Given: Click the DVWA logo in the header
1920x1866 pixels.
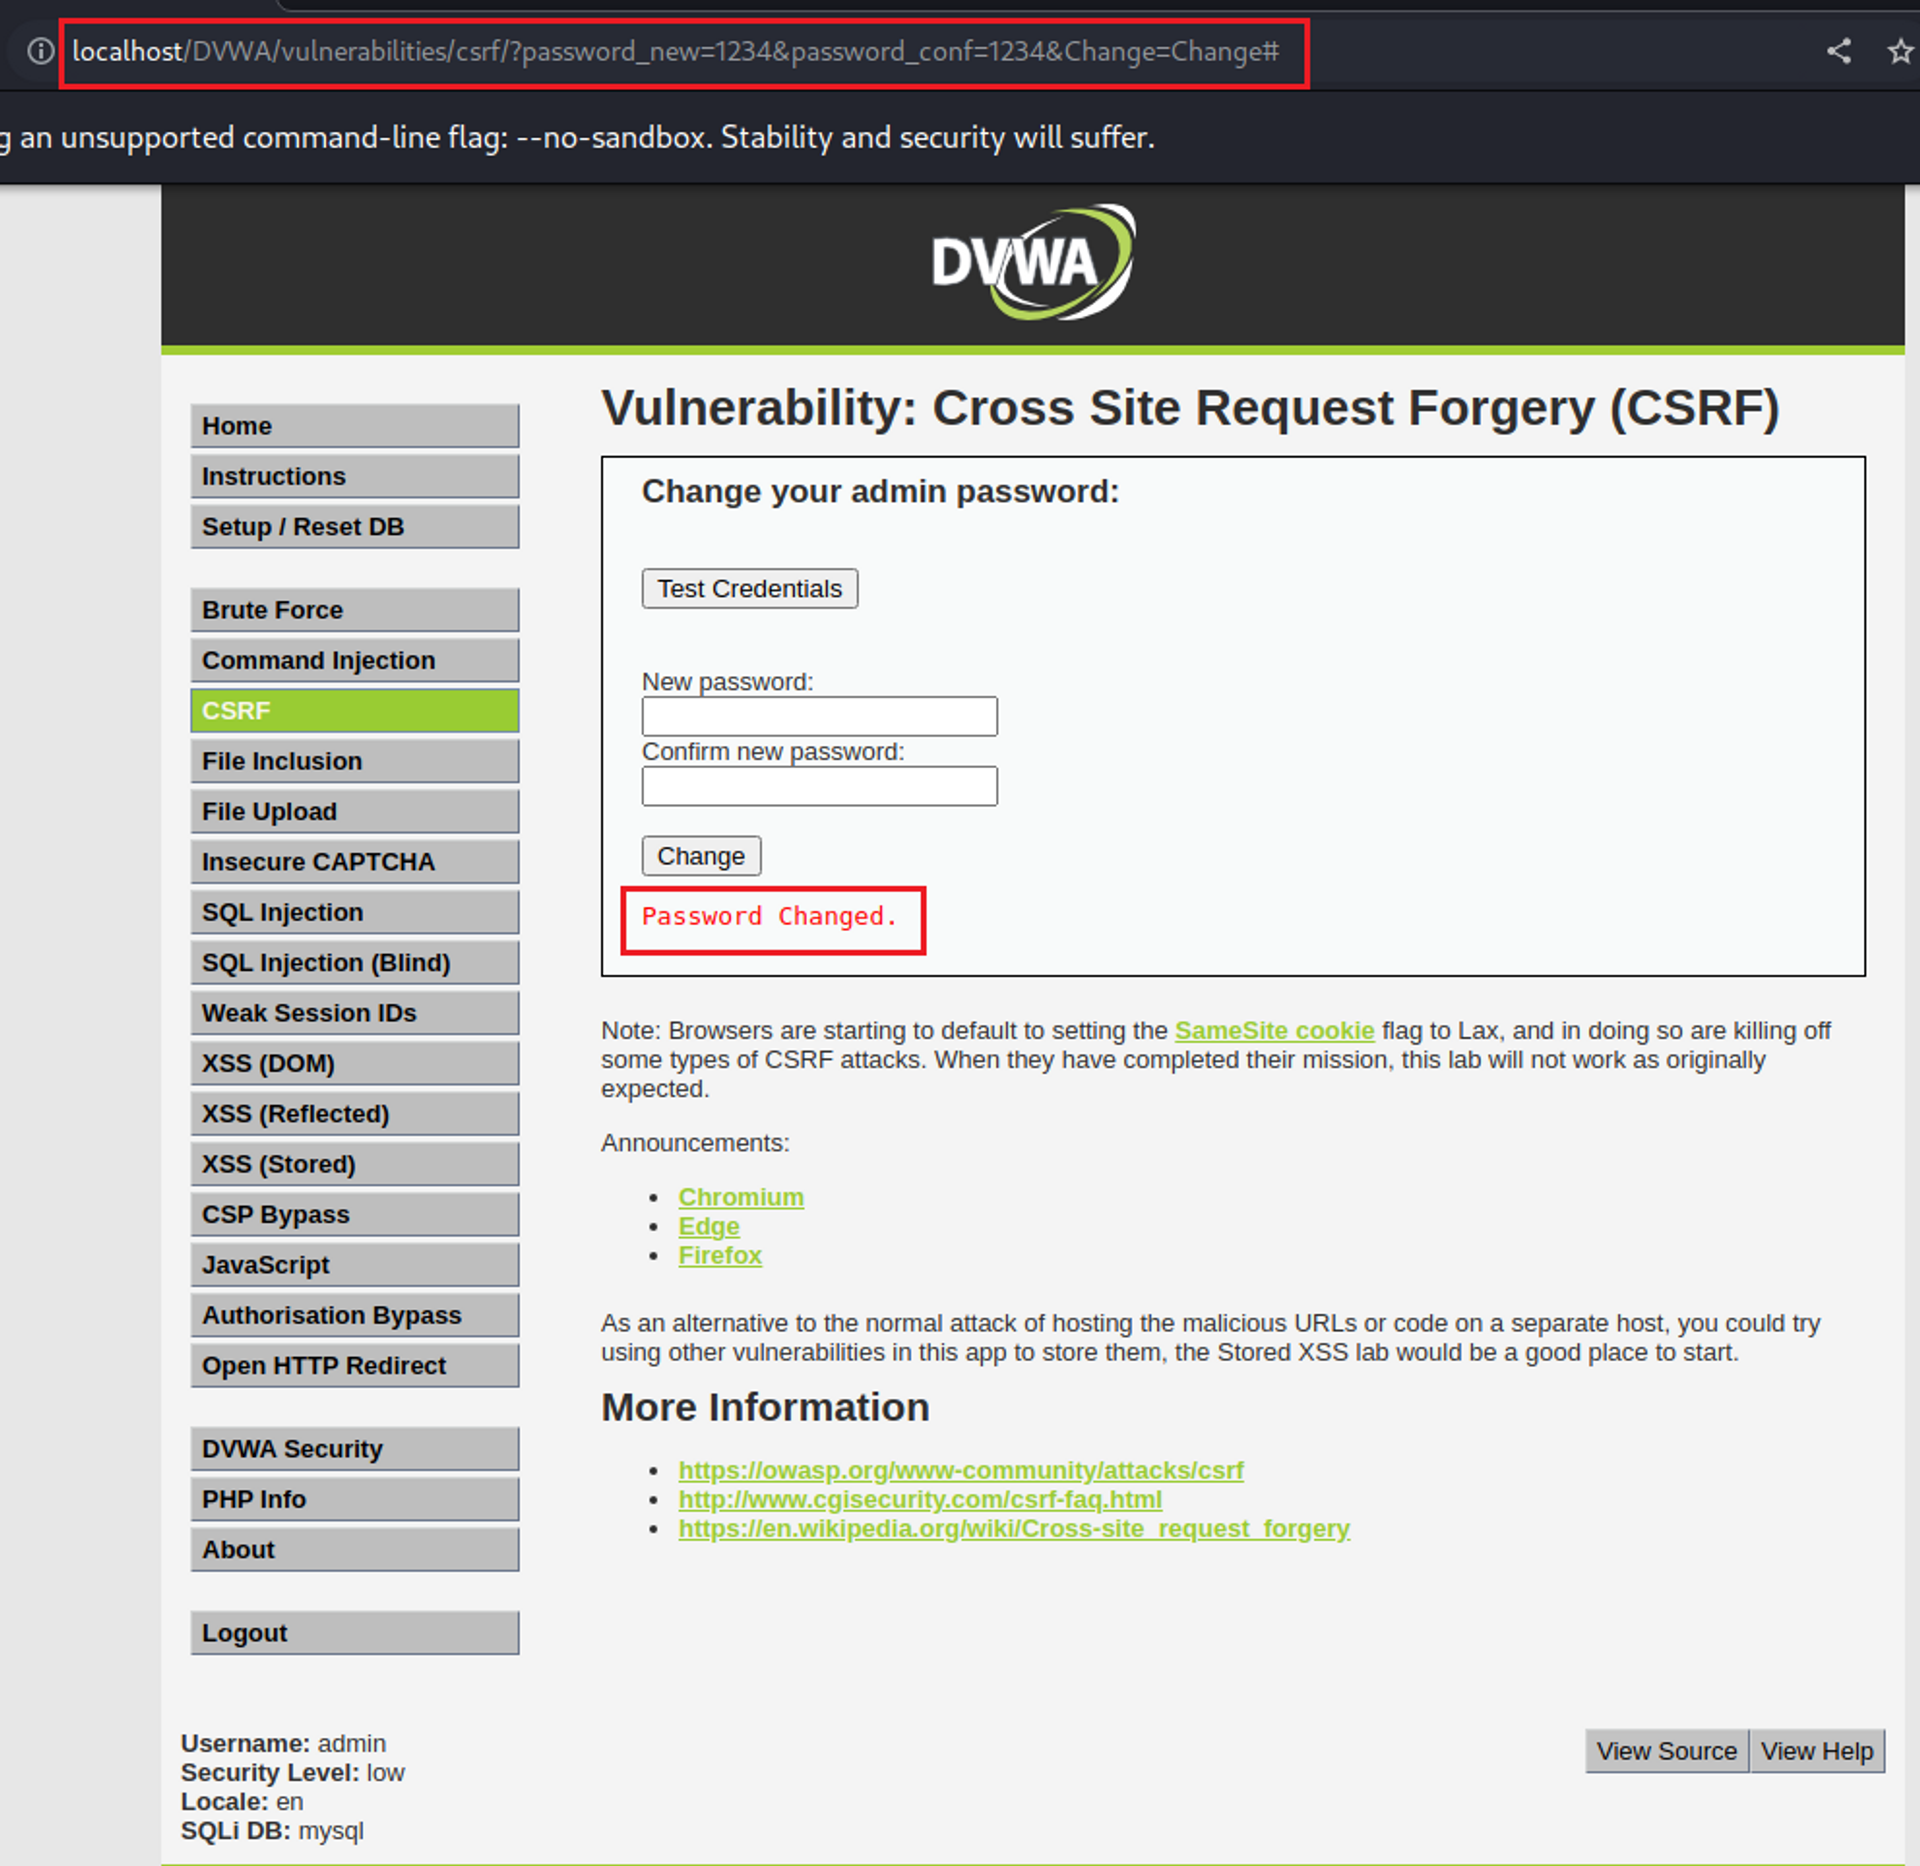Looking at the screenshot, I should tap(1032, 263).
